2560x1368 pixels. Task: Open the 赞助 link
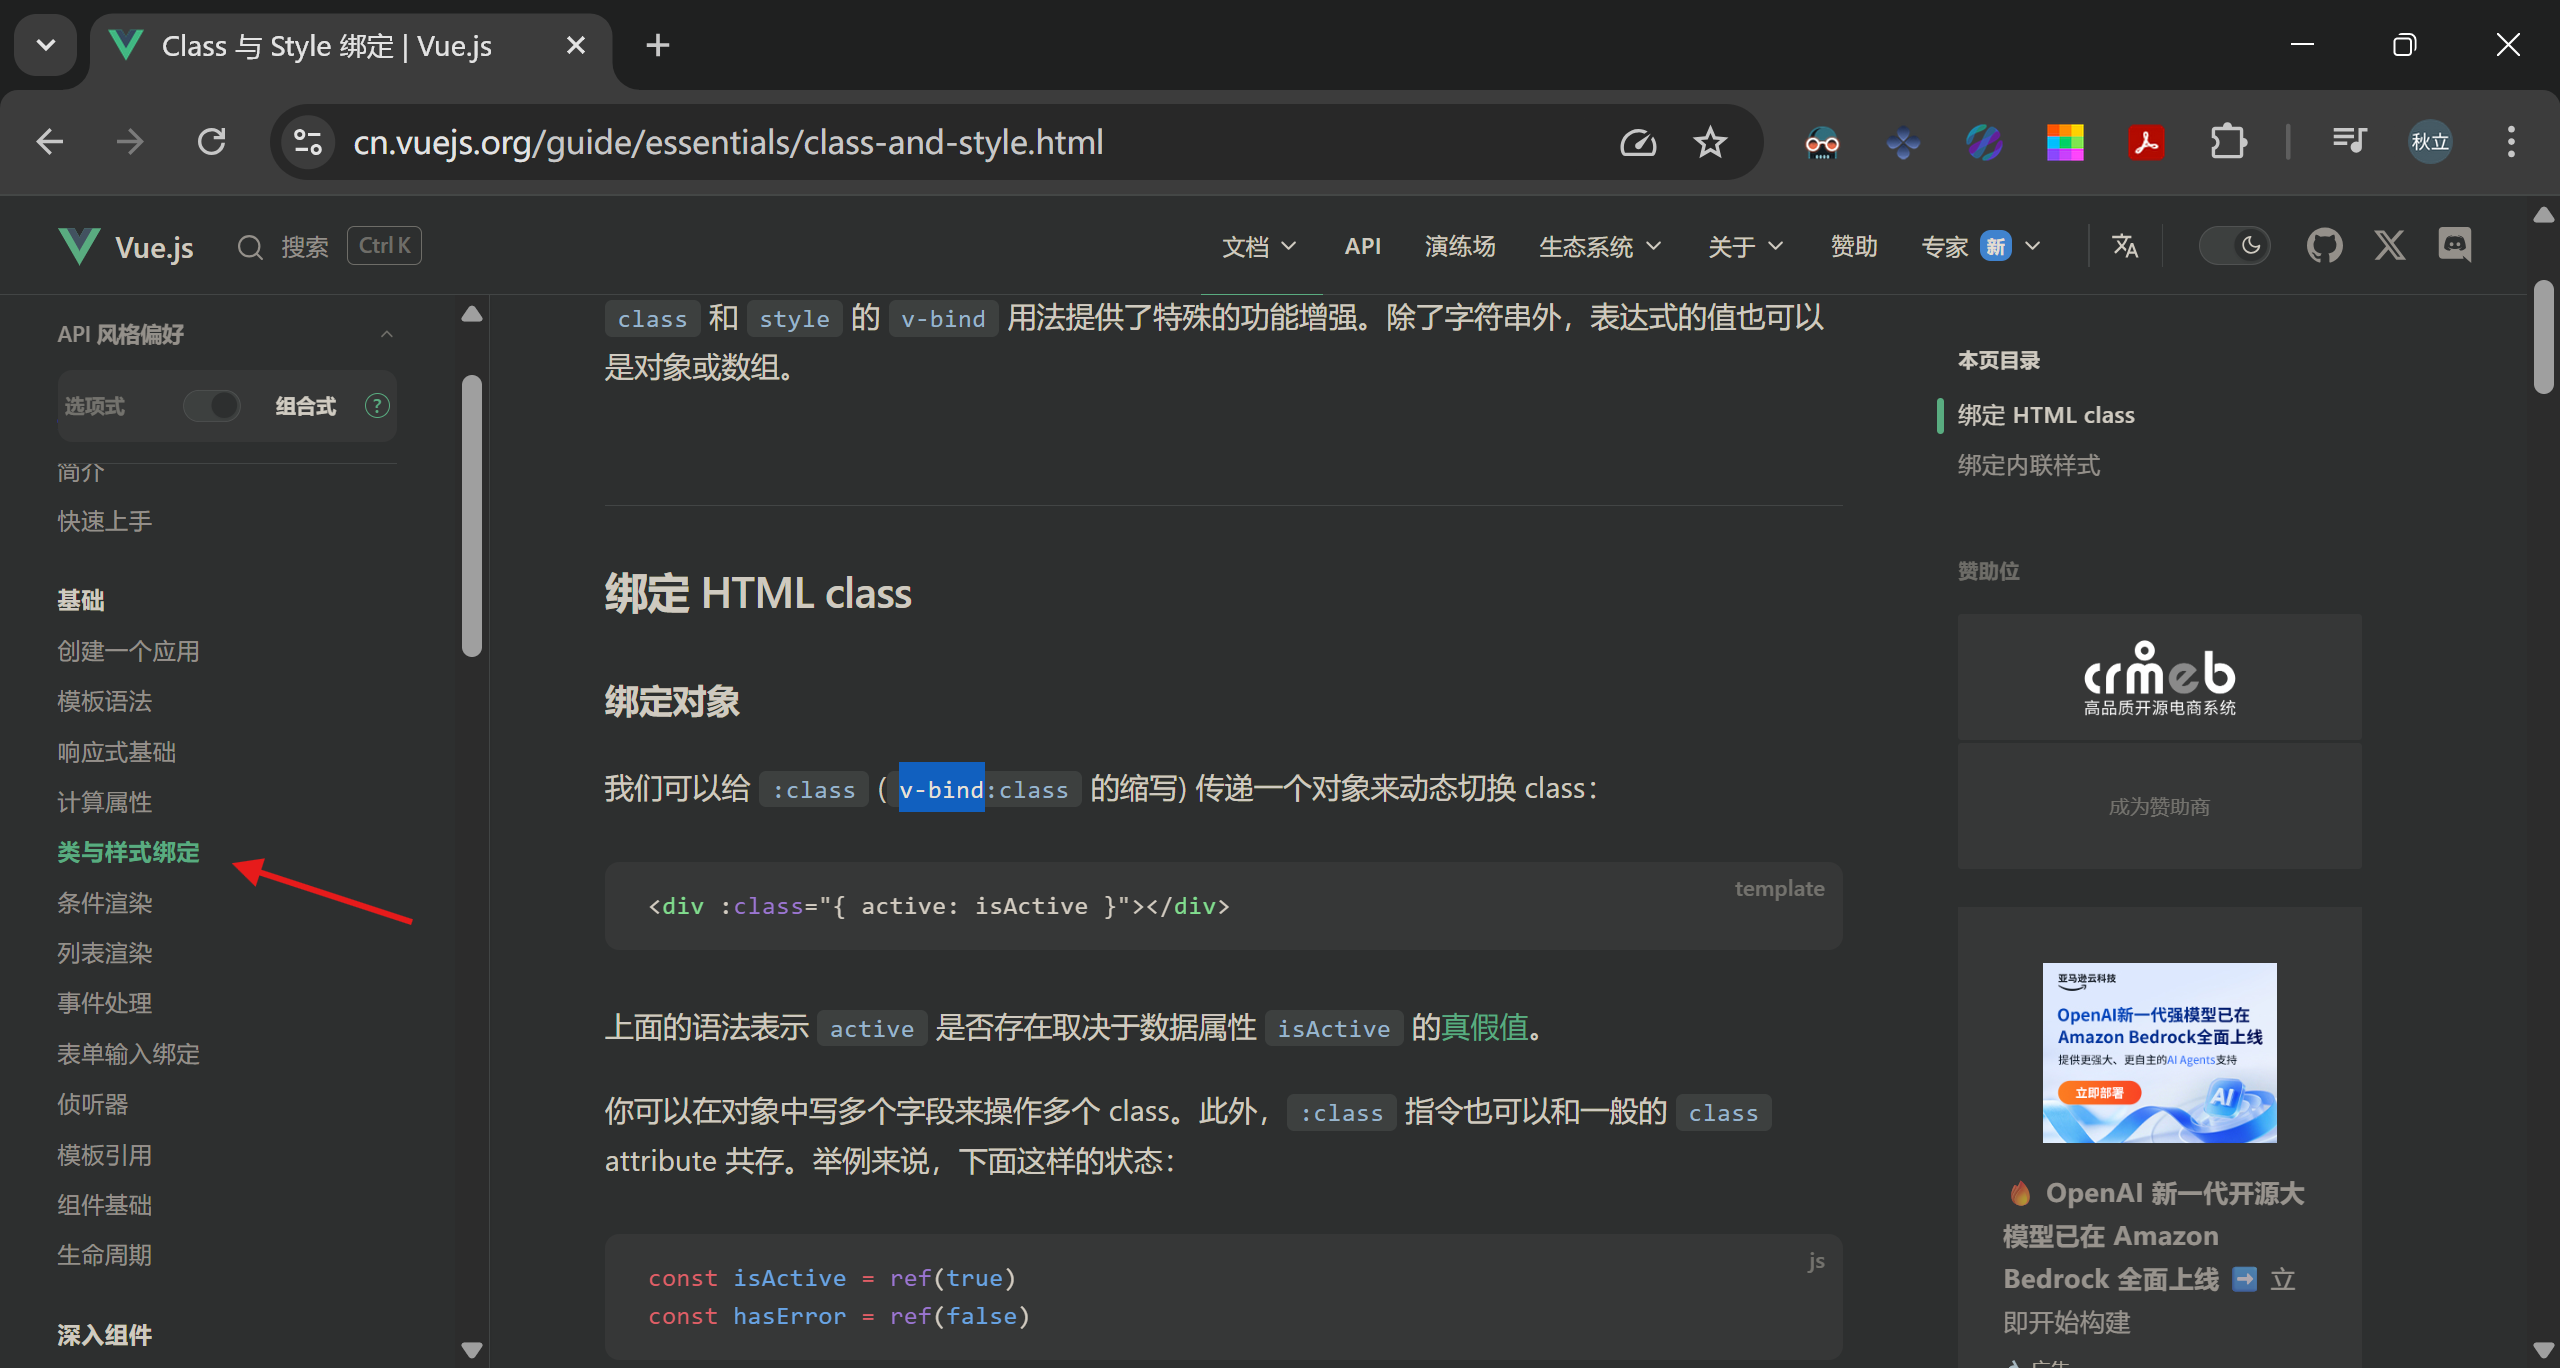point(1853,246)
